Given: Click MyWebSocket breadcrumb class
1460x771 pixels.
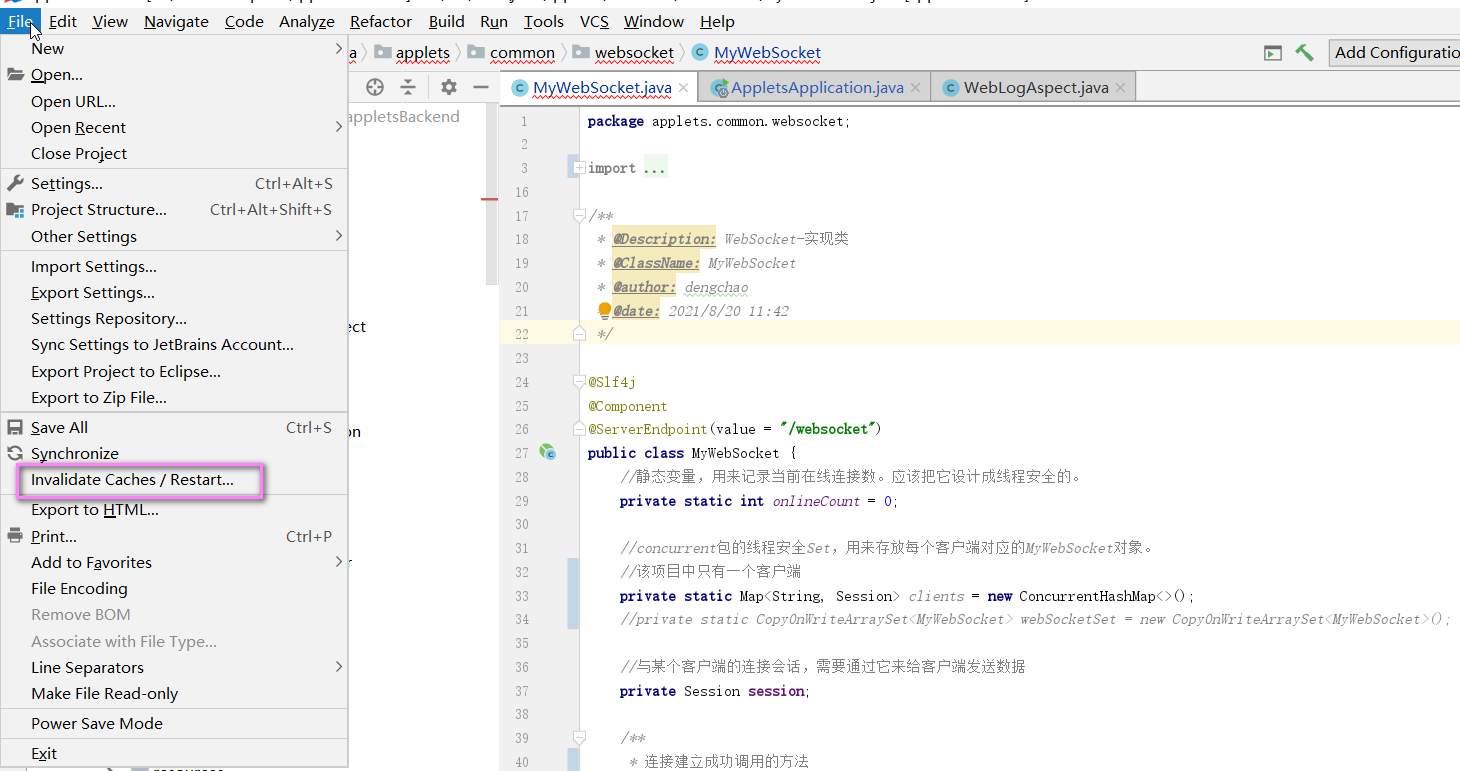Looking at the screenshot, I should pyautogui.click(x=756, y=52).
